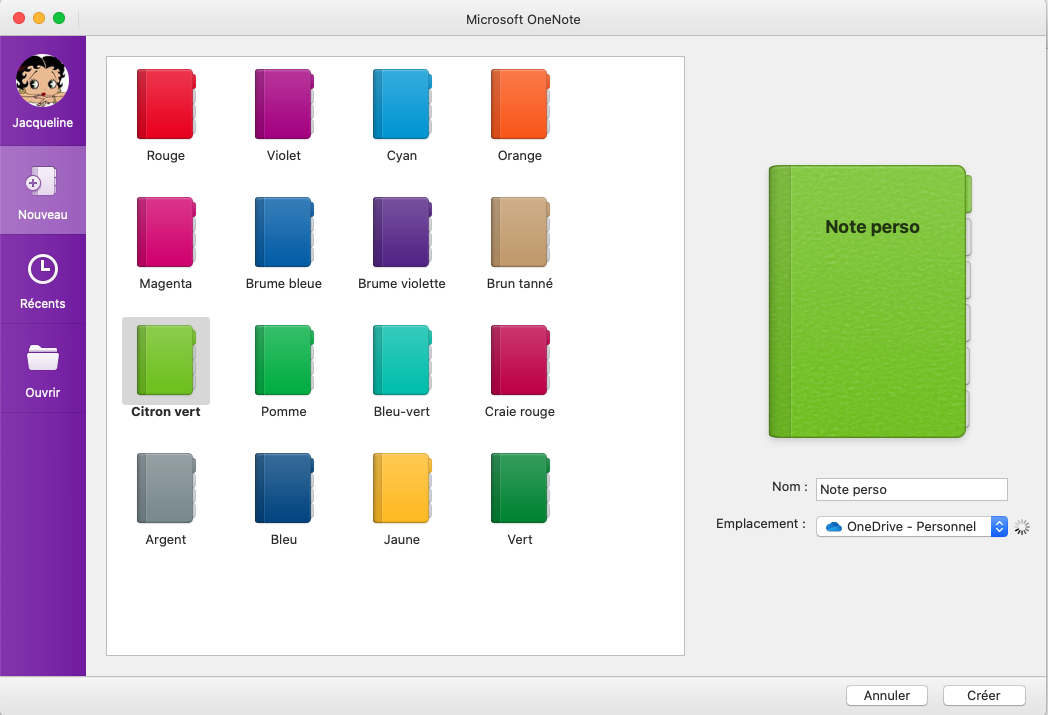This screenshot has width=1048, height=715.
Task: Open the Emplacement dropdown for OneDrive
Action: 911,526
